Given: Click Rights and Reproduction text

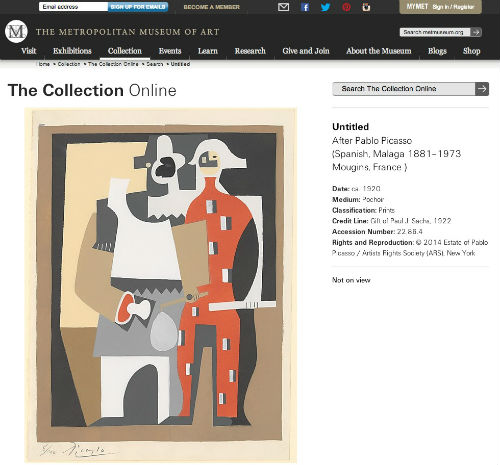Looking at the screenshot, I should pyautogui.click(x=410, y=248).
